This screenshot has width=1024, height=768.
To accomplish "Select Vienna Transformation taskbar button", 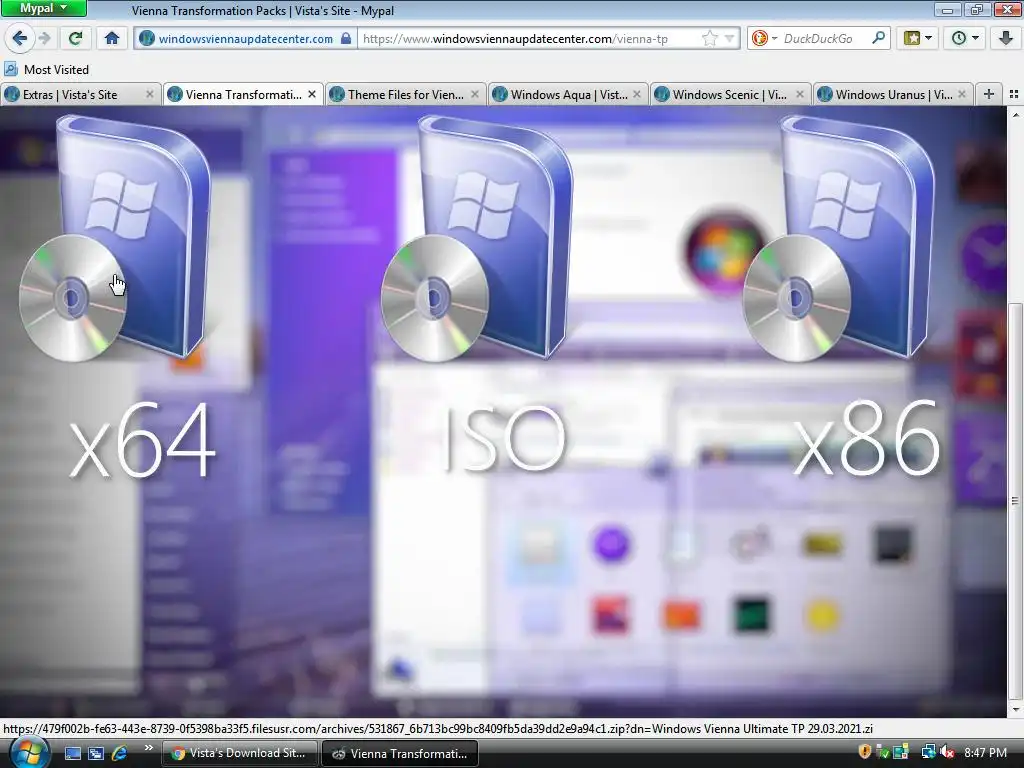I will tap(400, 753).
